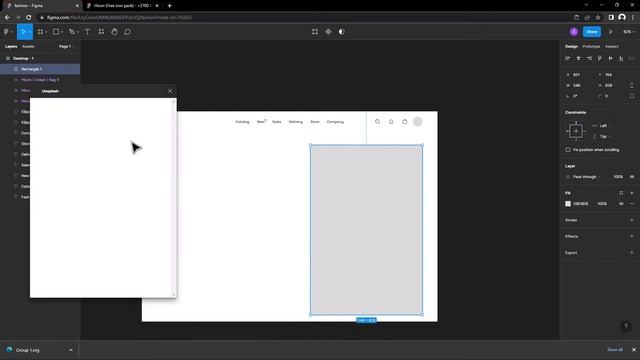
Task: Toggle fill visibility eye icon
Action: tap(621, 204)
